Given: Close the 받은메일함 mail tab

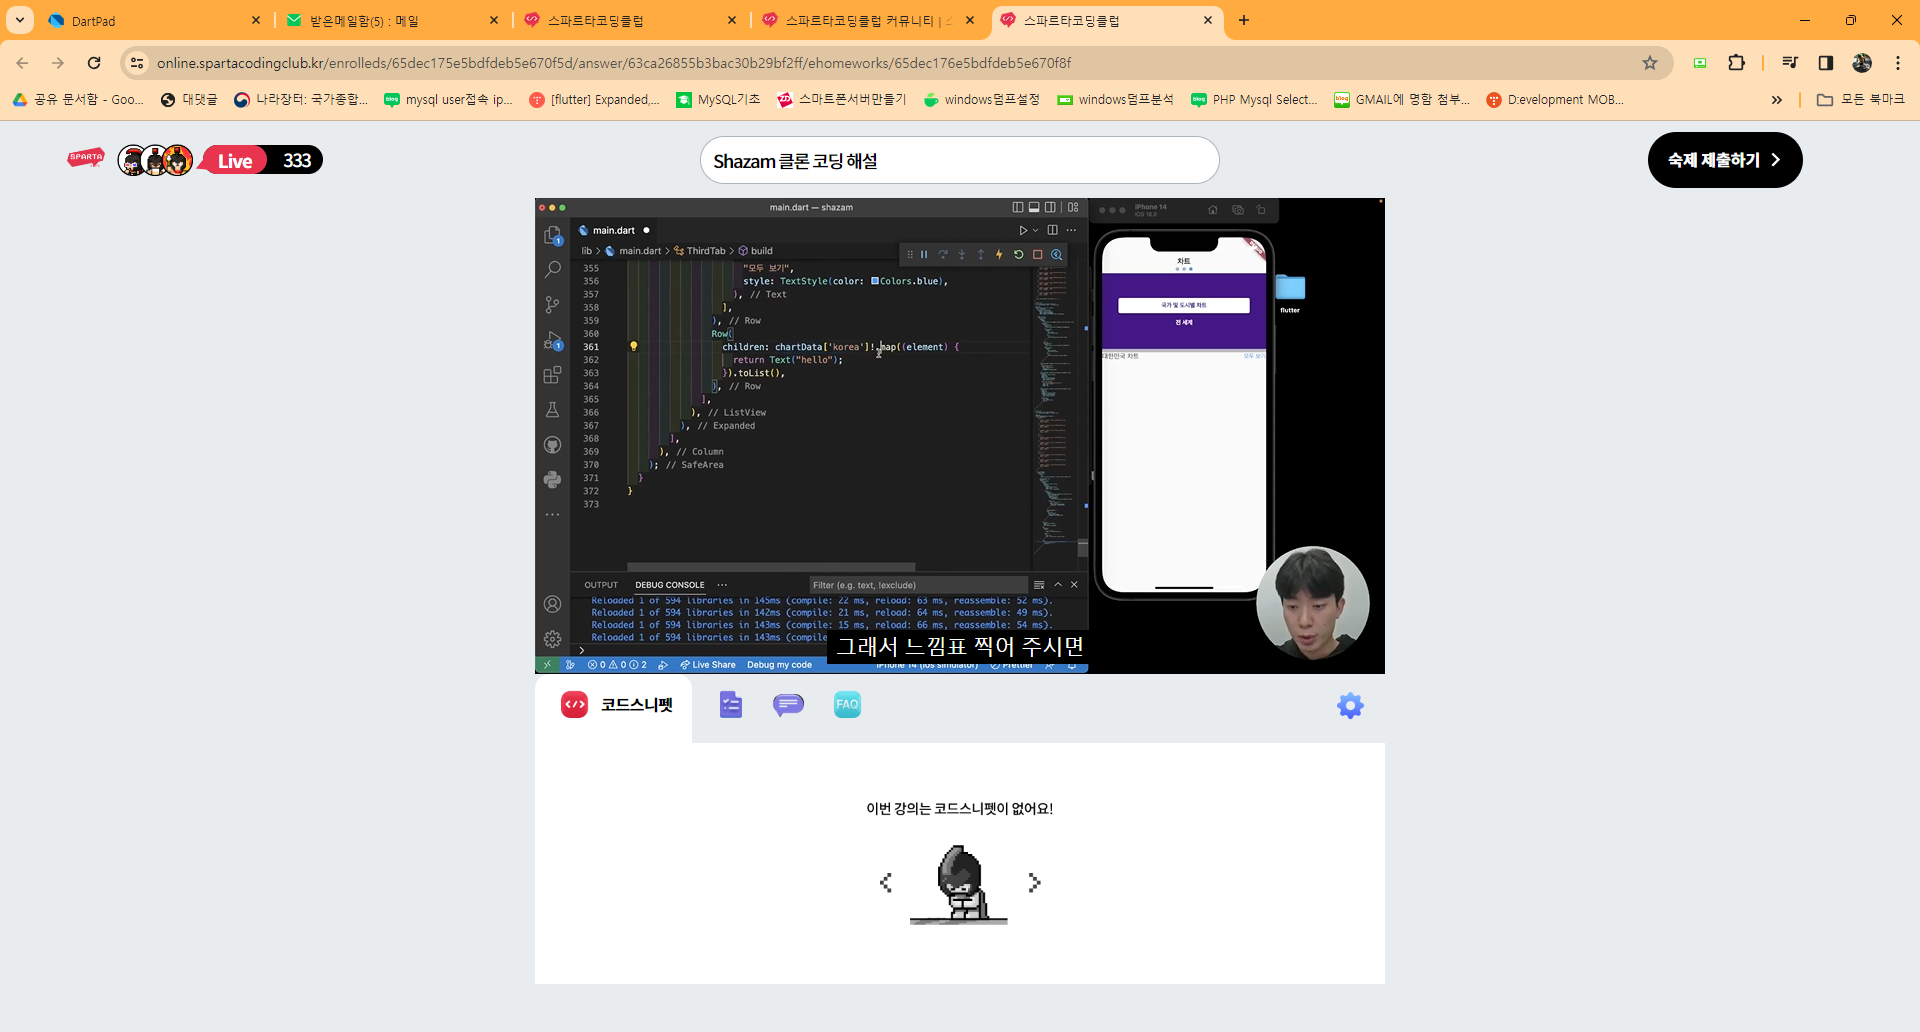Looking at the screenshot, I should tap(494, 20).
